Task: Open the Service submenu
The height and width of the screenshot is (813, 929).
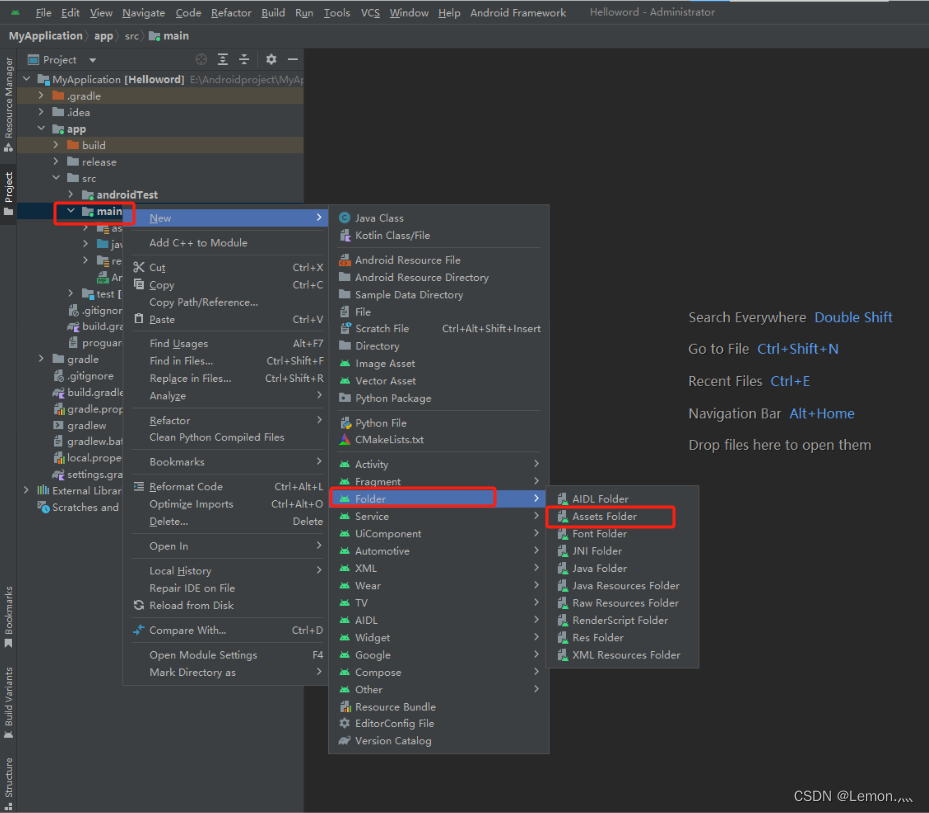Action: (438, 516)
